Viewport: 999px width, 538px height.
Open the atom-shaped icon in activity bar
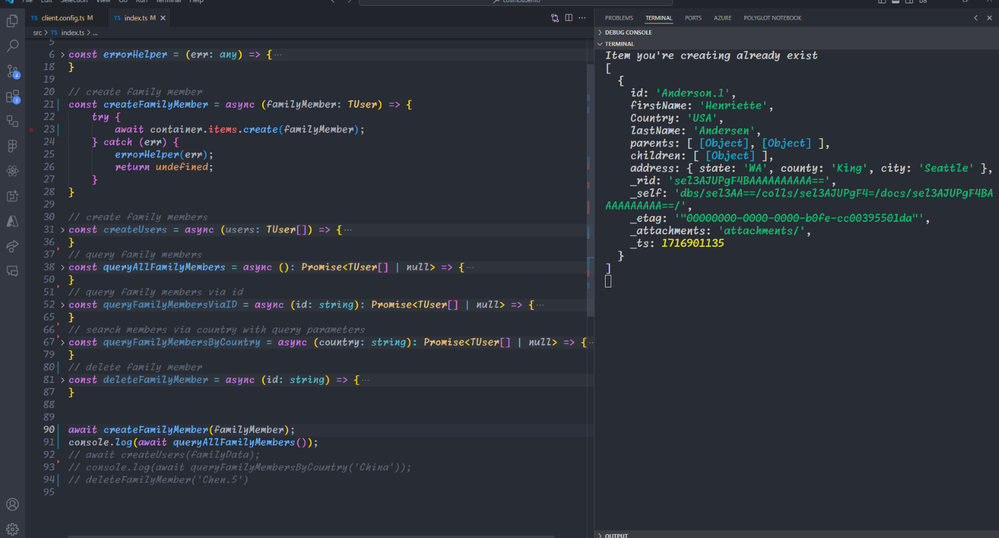click(x=12, y=171)
